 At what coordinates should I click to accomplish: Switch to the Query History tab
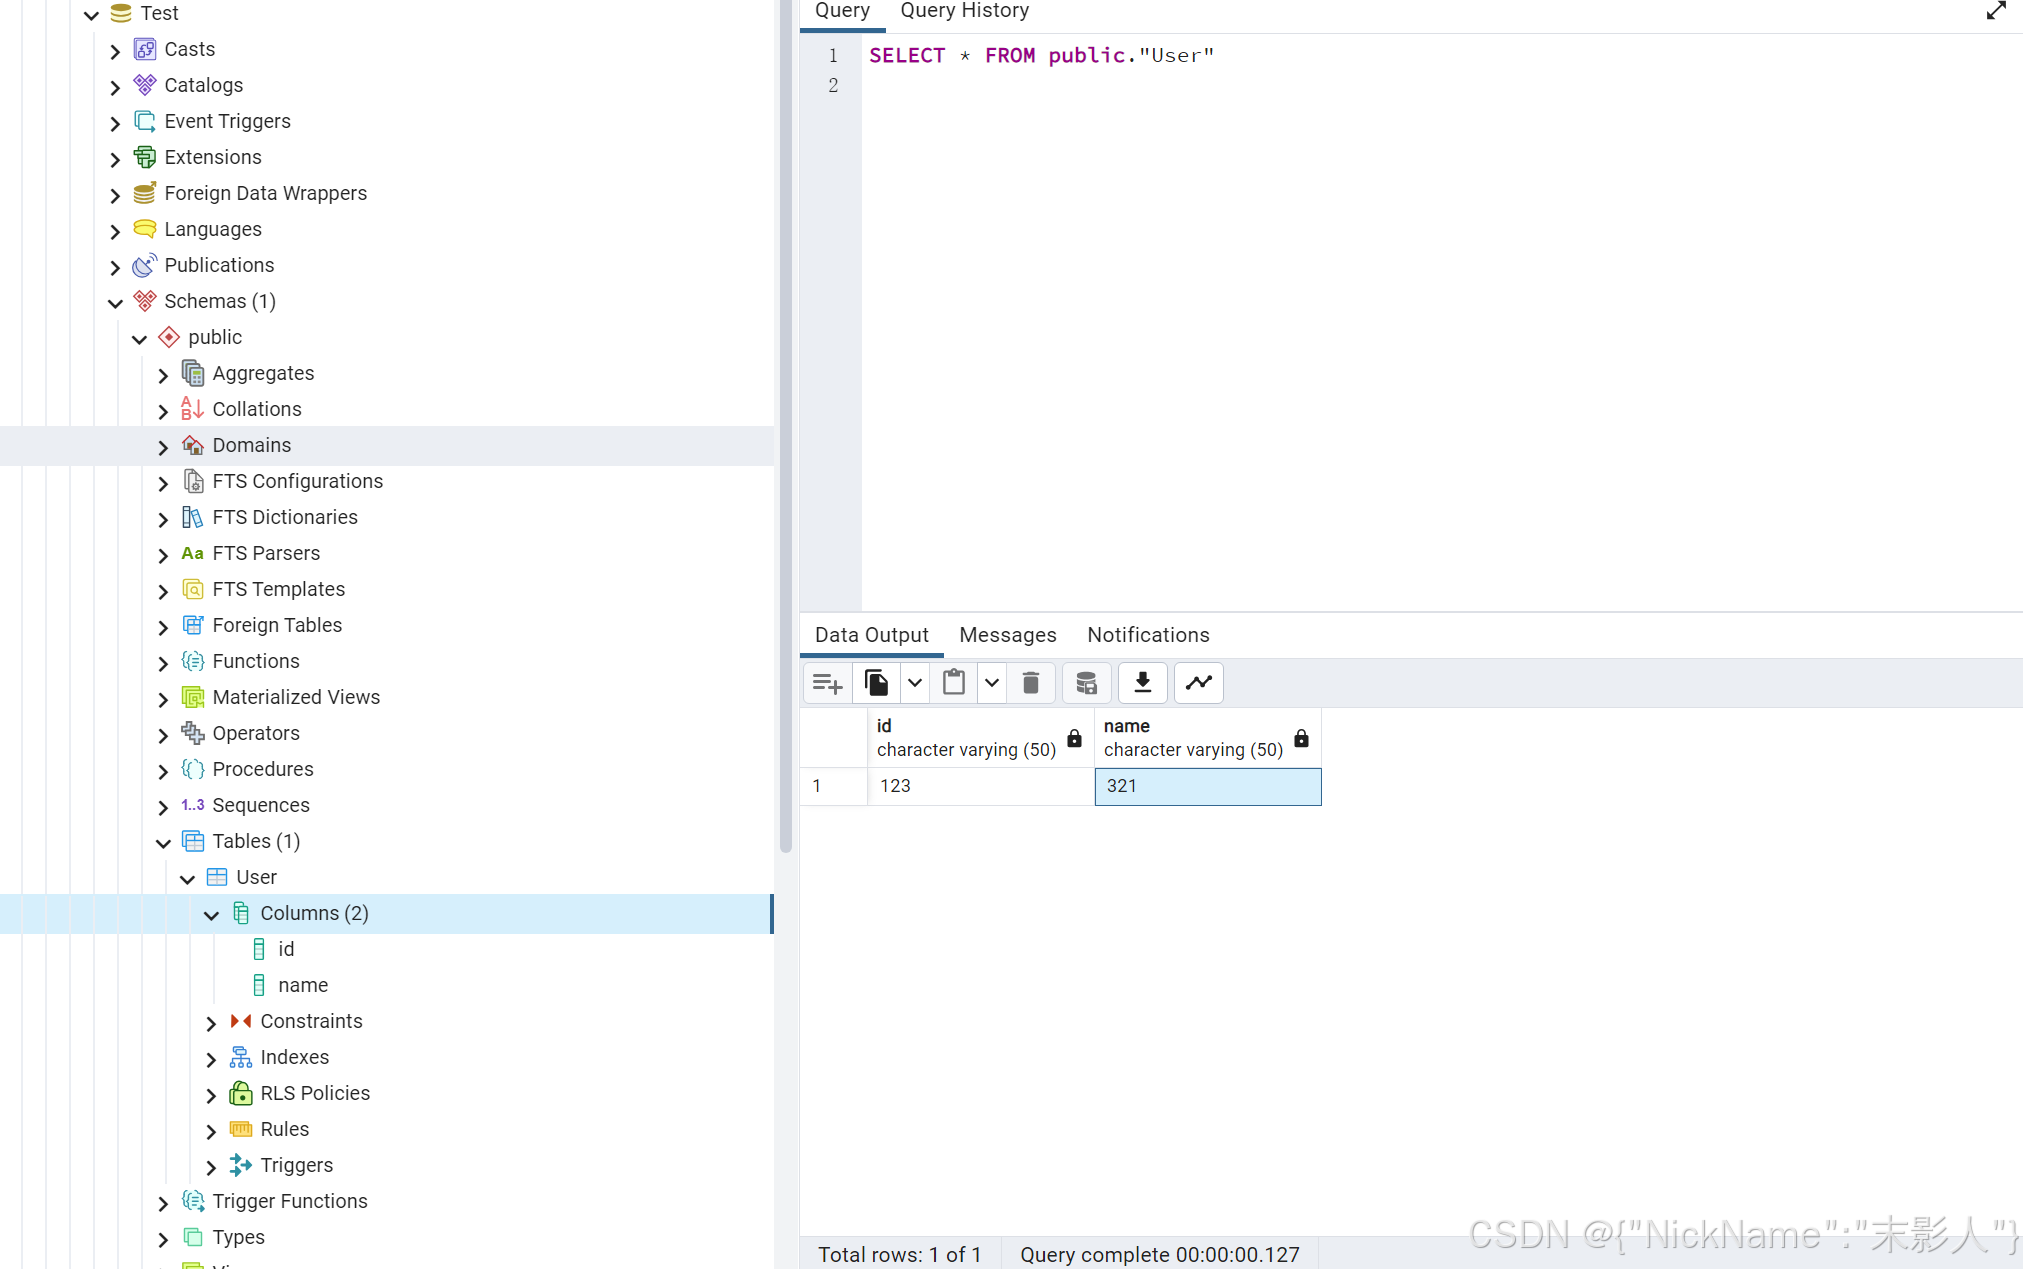964,11
